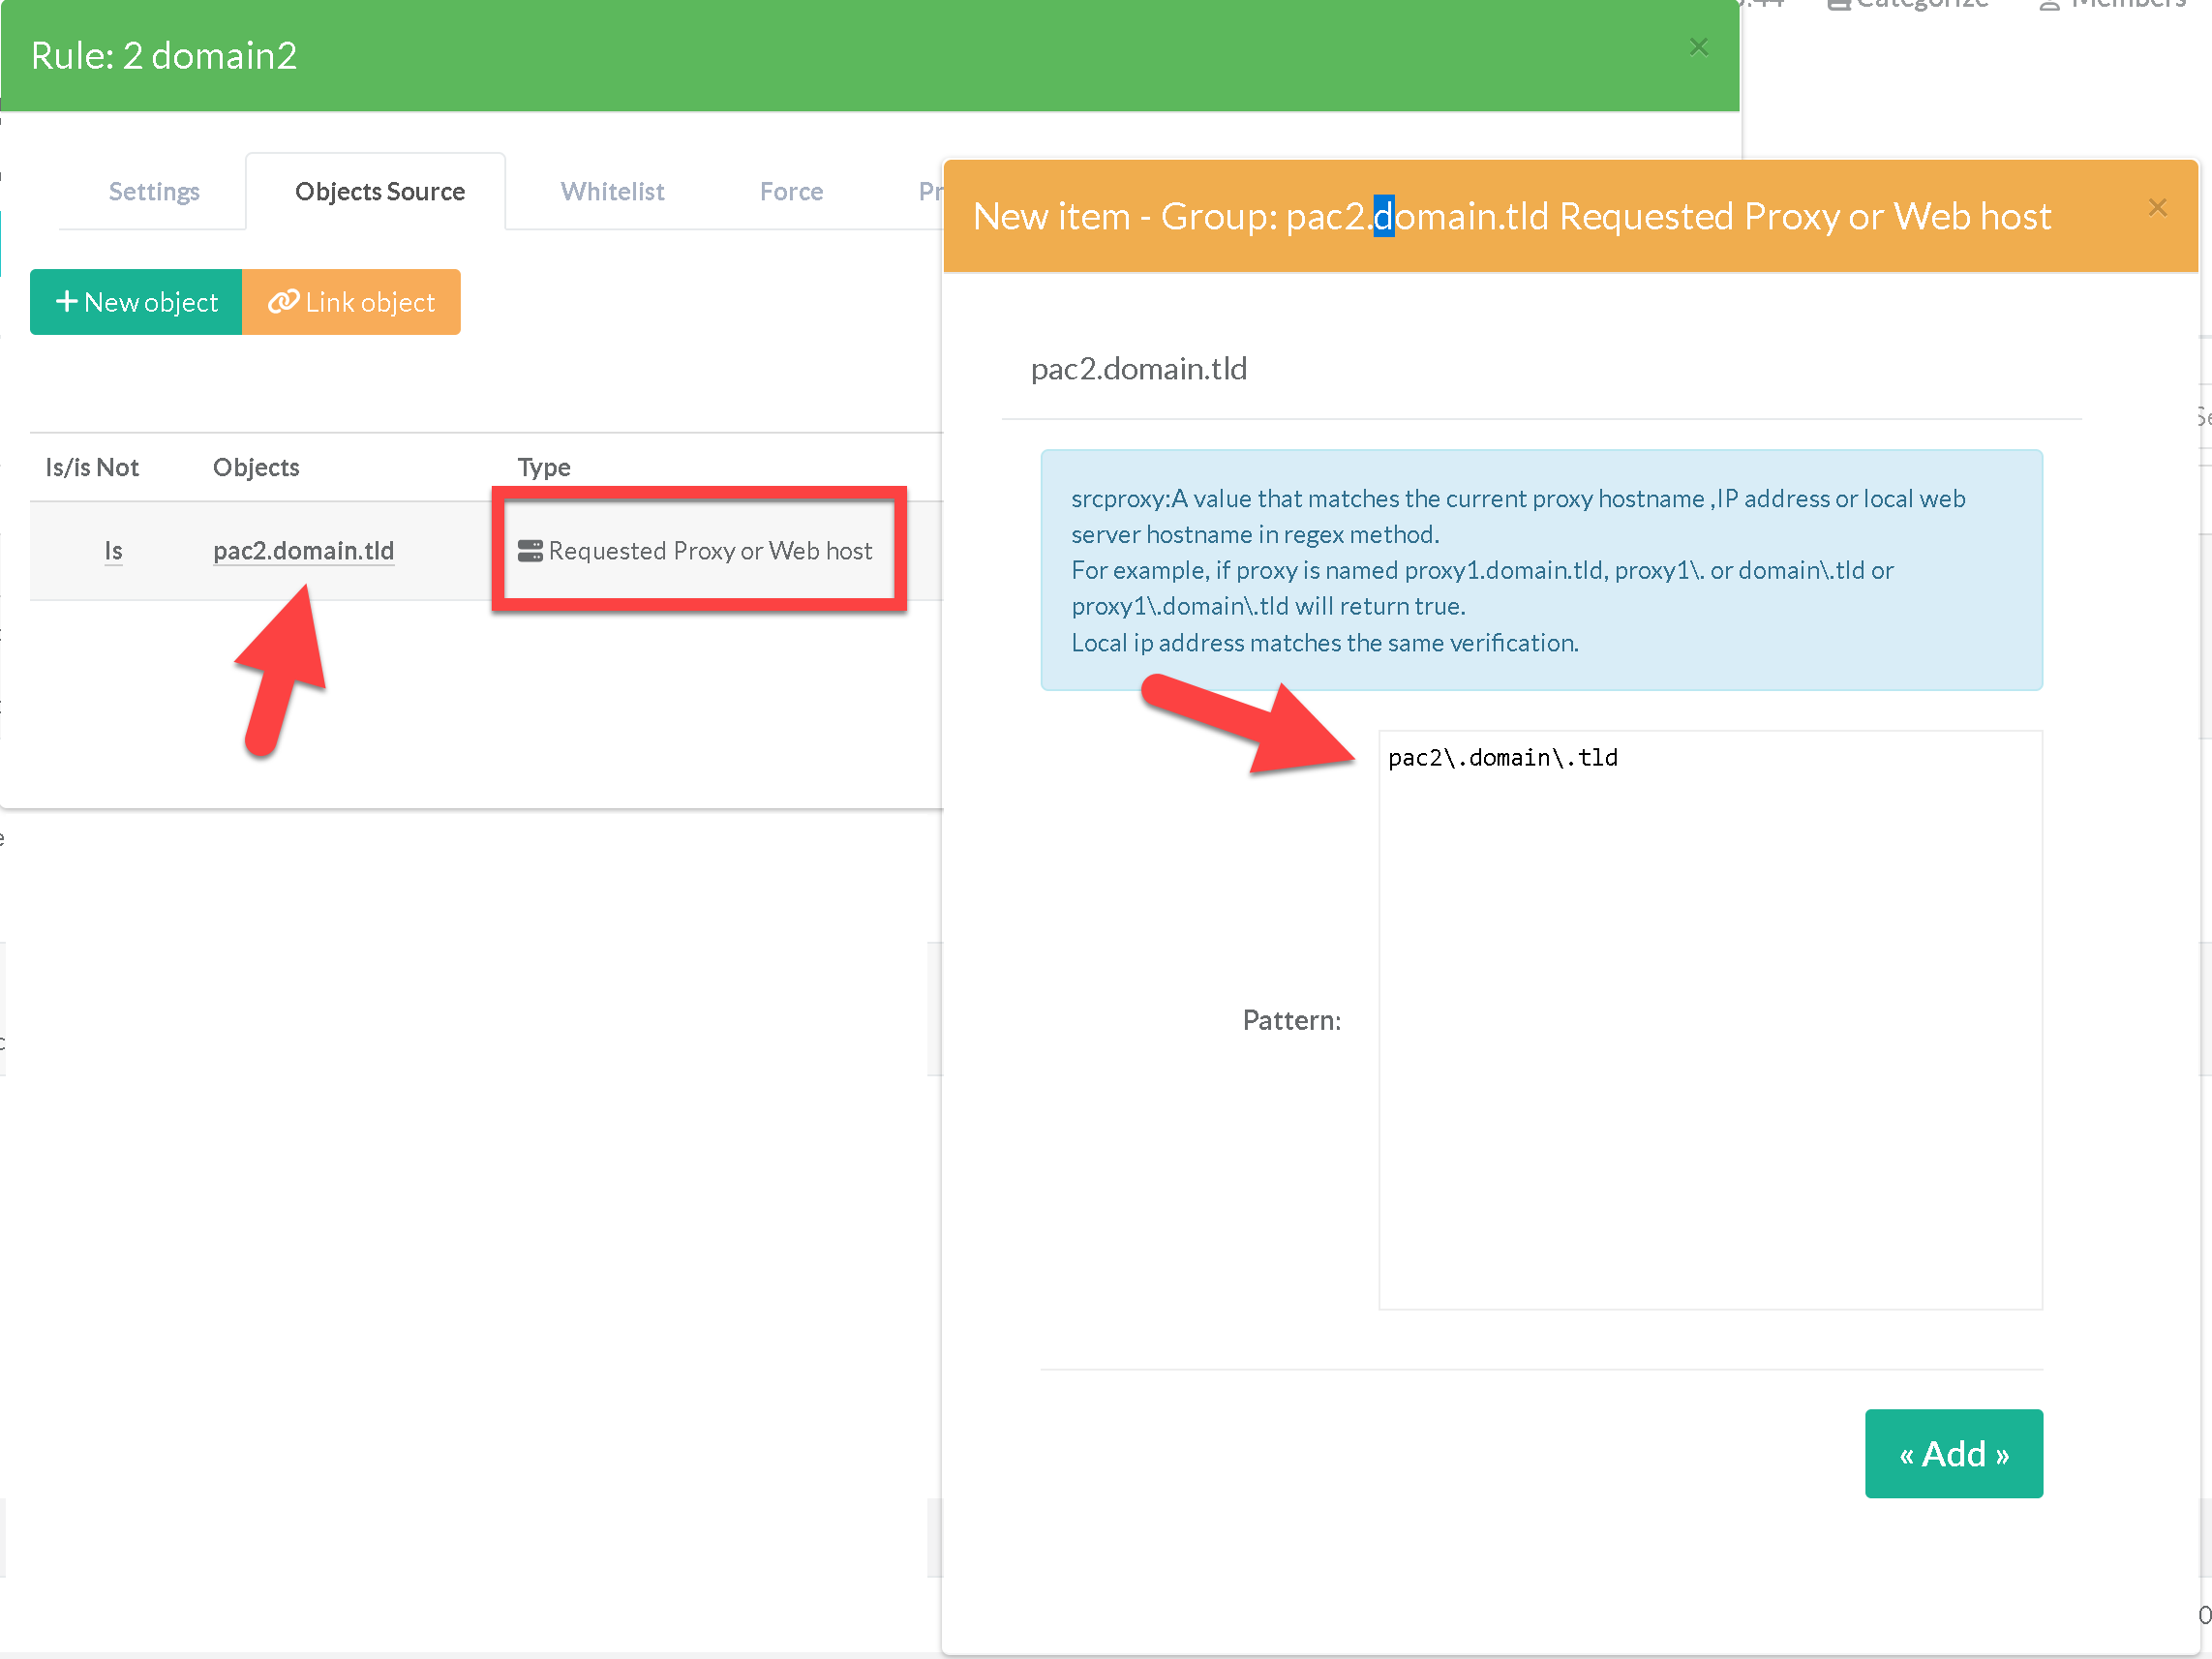The image size is (2212, 1659).
Task: Click inside the Pattern text area
Action: point(1710,1020)
